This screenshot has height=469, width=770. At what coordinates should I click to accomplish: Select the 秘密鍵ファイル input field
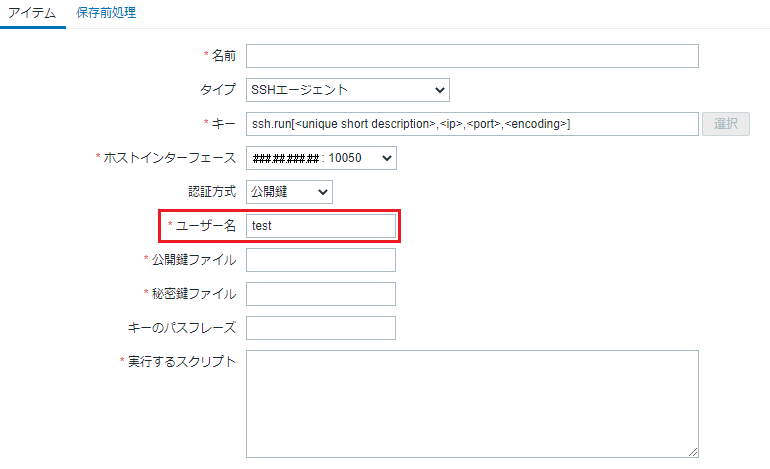[321, 294]
